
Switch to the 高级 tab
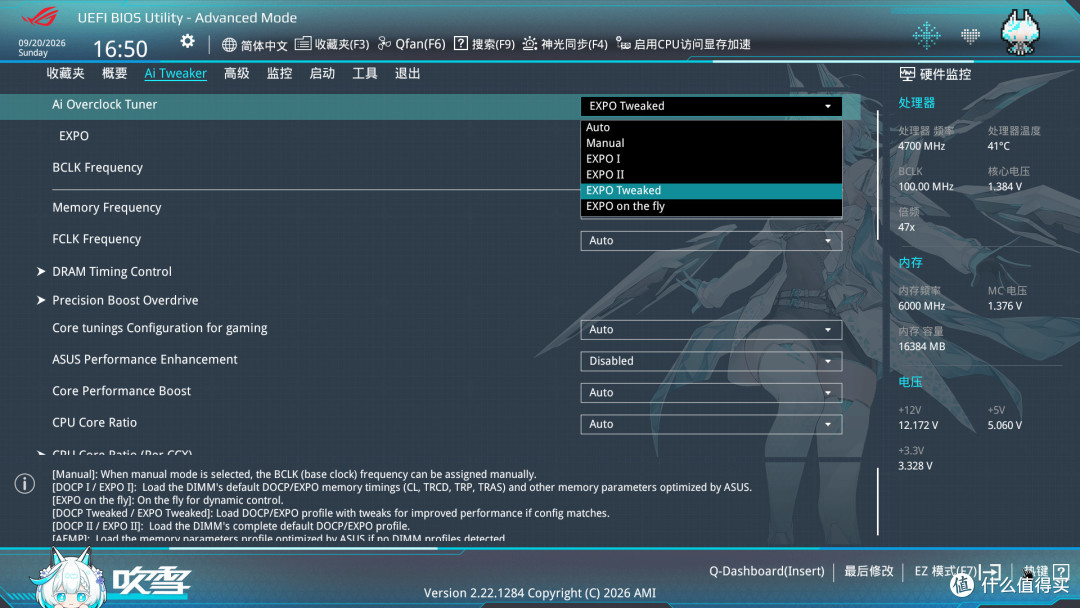tap(236, 74)
